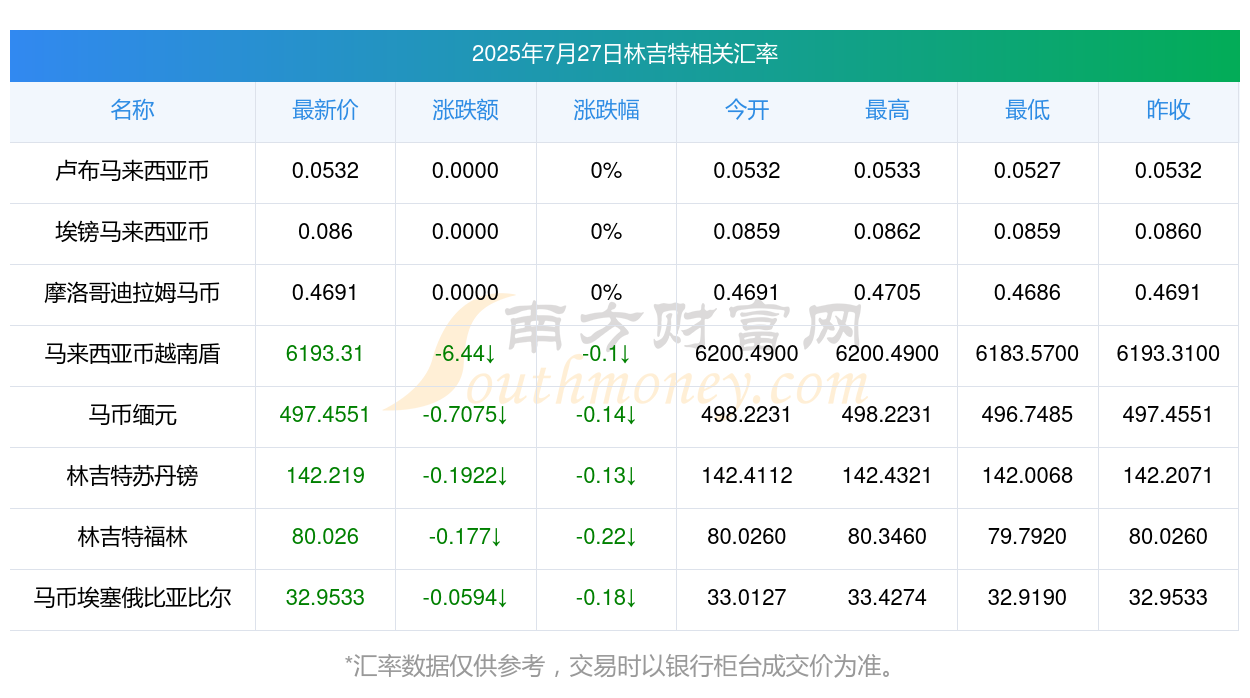1250x698 pixels.
Task: Click low value 0.4686
Action: pyautogui.click(x=1027, y=293)
